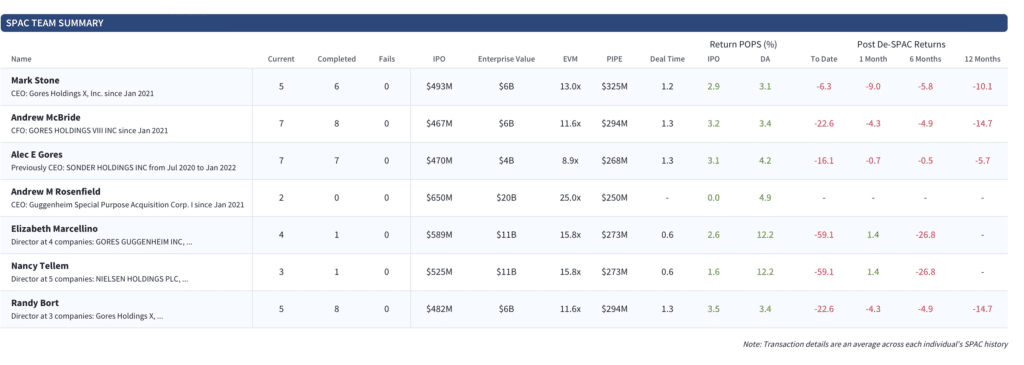Sort by Current column header

click(281, 59)
